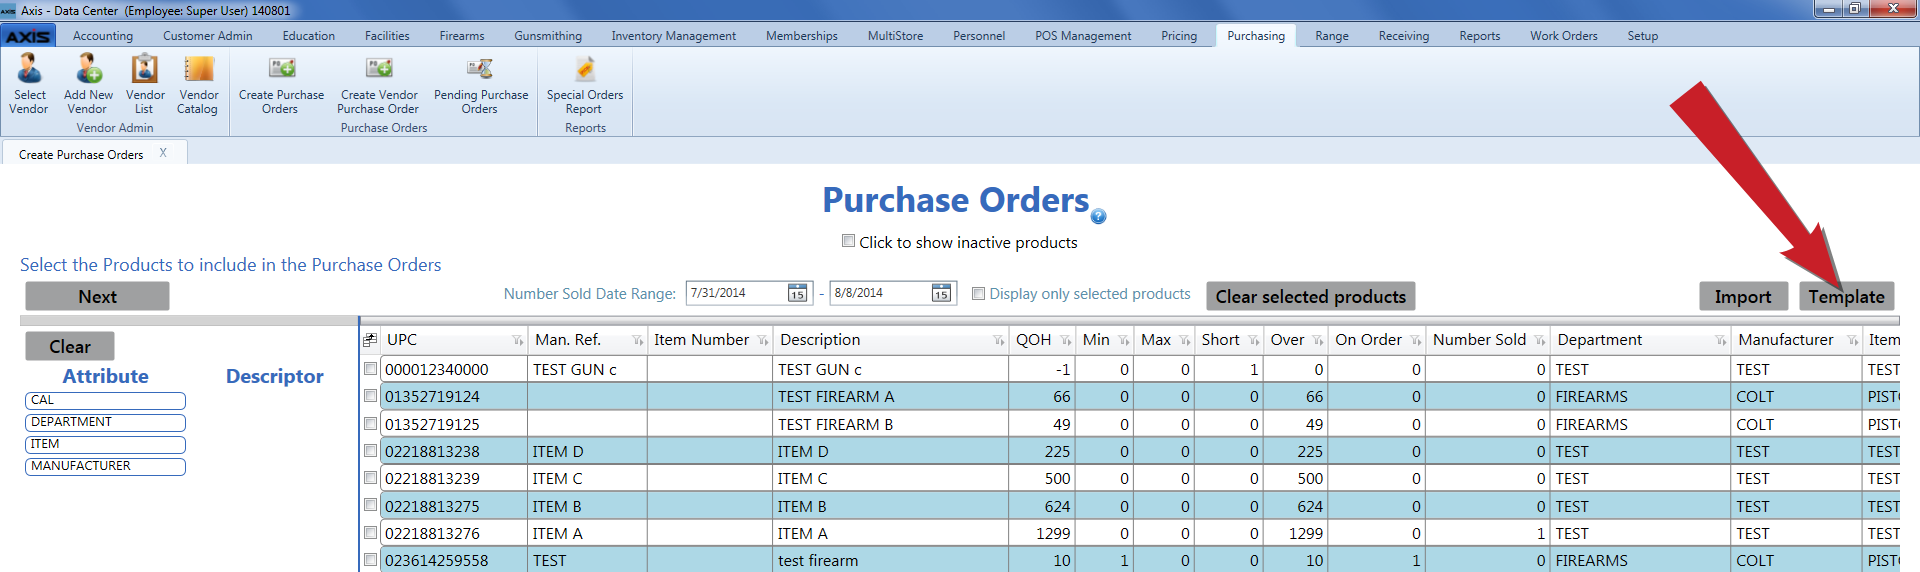Open filter for QOH column
1920x572 pixels.
pos(1065,341)
